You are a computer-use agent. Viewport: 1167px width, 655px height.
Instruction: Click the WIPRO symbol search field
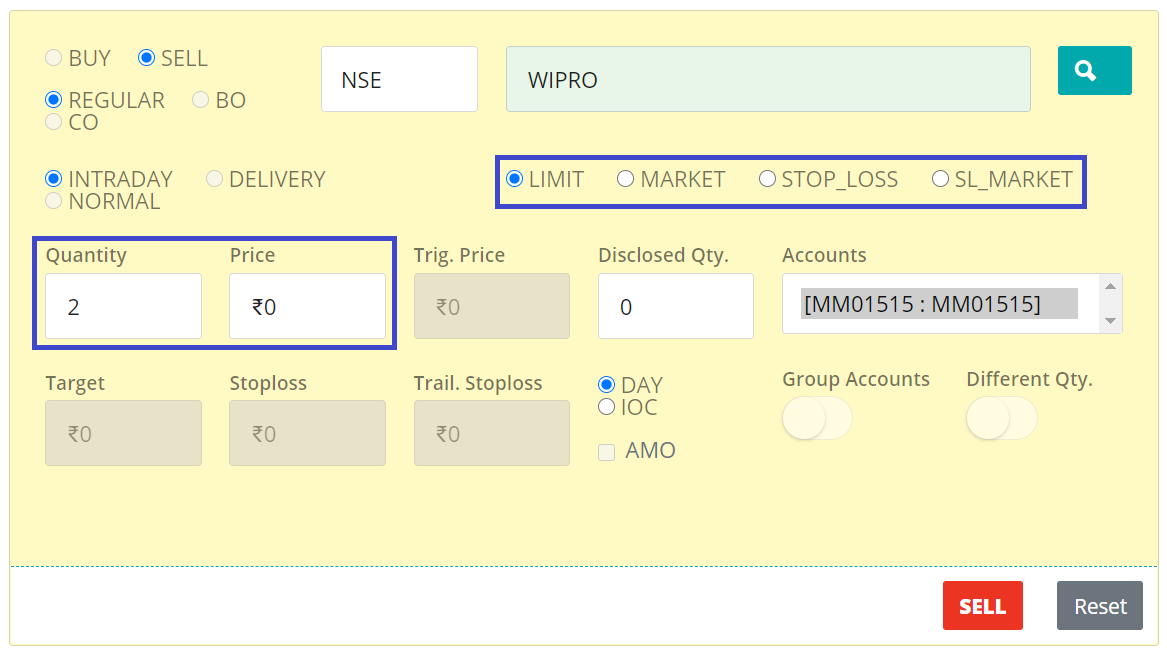[768, 79]
